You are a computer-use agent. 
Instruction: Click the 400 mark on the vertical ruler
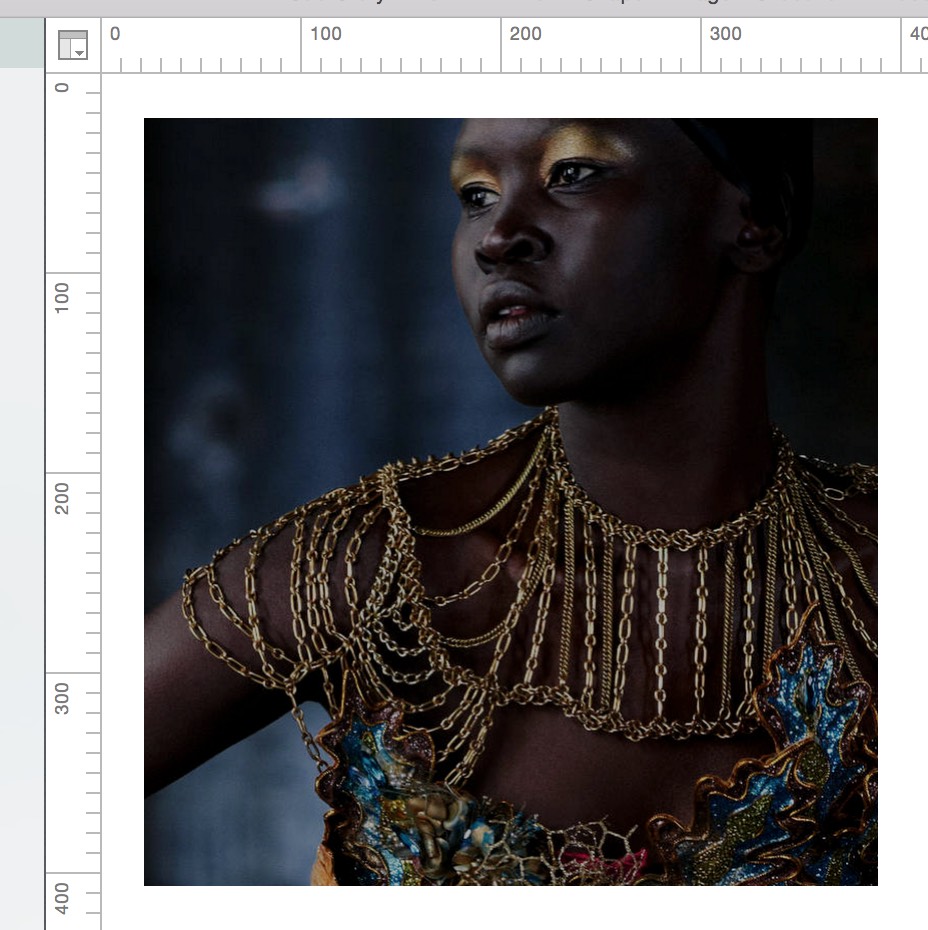pyautogui.click(x=62, y=897)
